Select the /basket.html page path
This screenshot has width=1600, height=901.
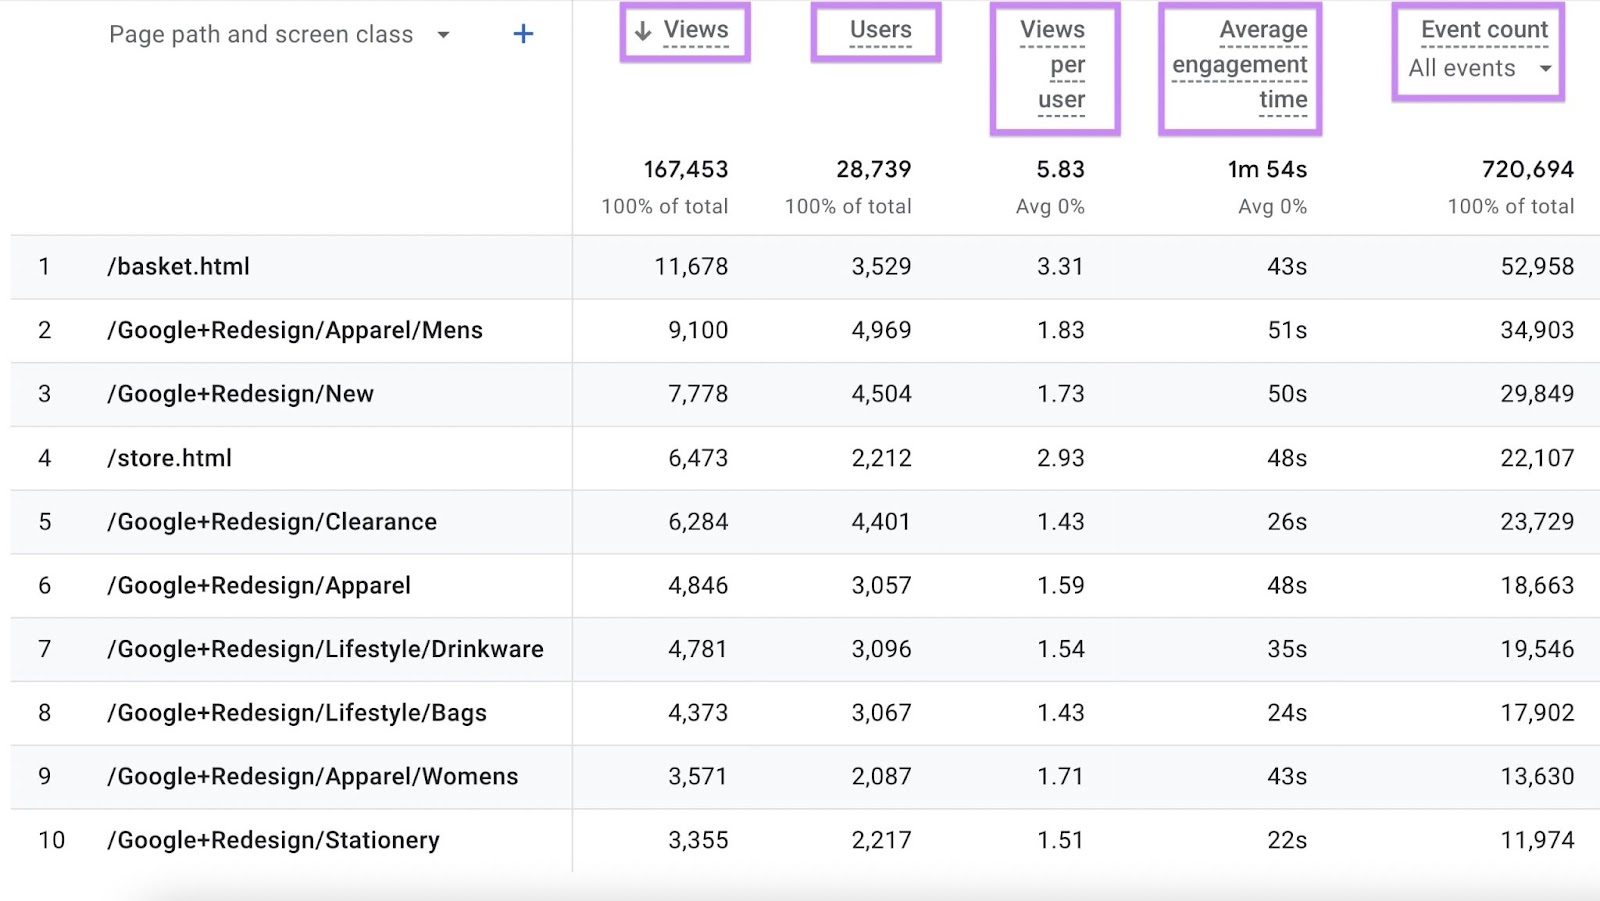coord(179,267)
